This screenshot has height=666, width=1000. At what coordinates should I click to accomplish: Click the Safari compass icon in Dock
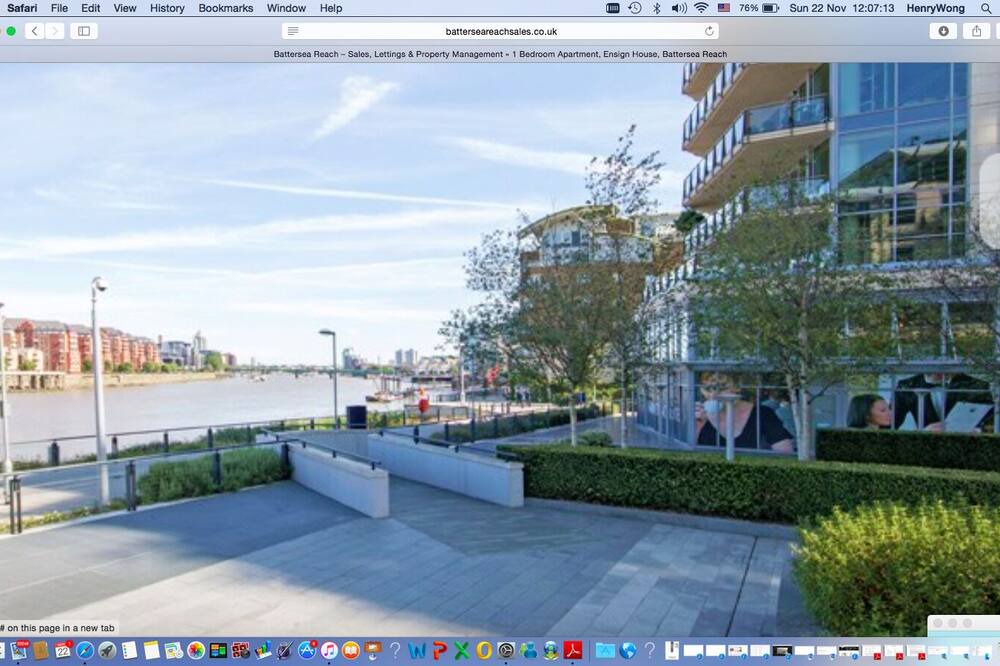[85, 650]
